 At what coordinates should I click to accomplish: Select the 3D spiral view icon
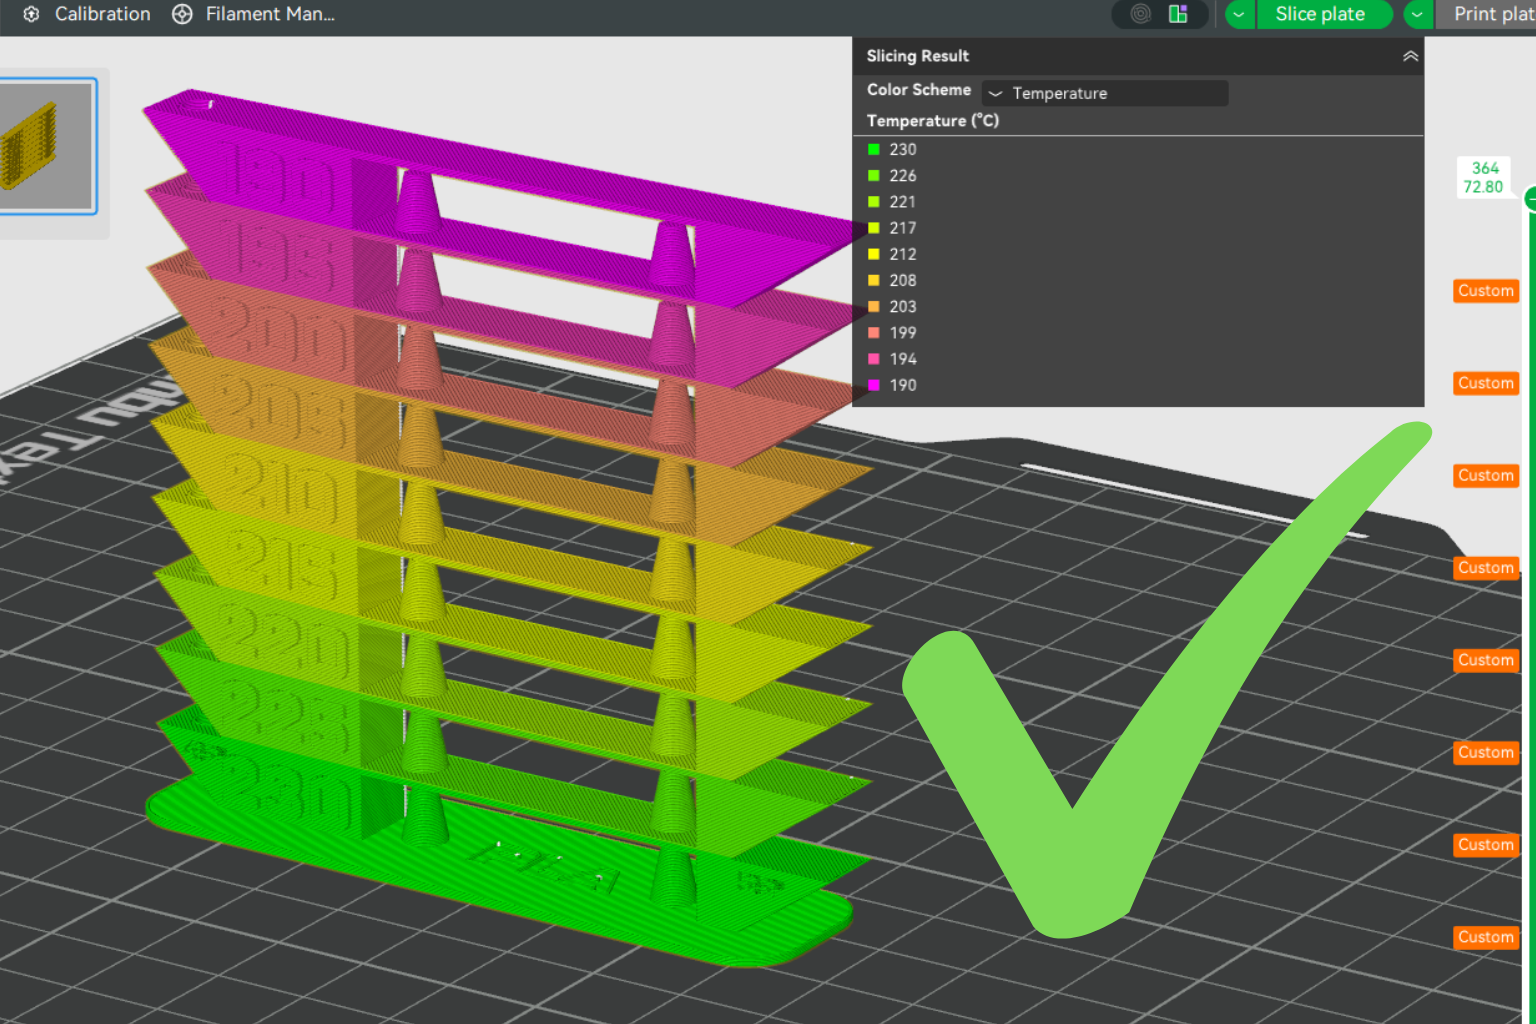click(1141, 14)
